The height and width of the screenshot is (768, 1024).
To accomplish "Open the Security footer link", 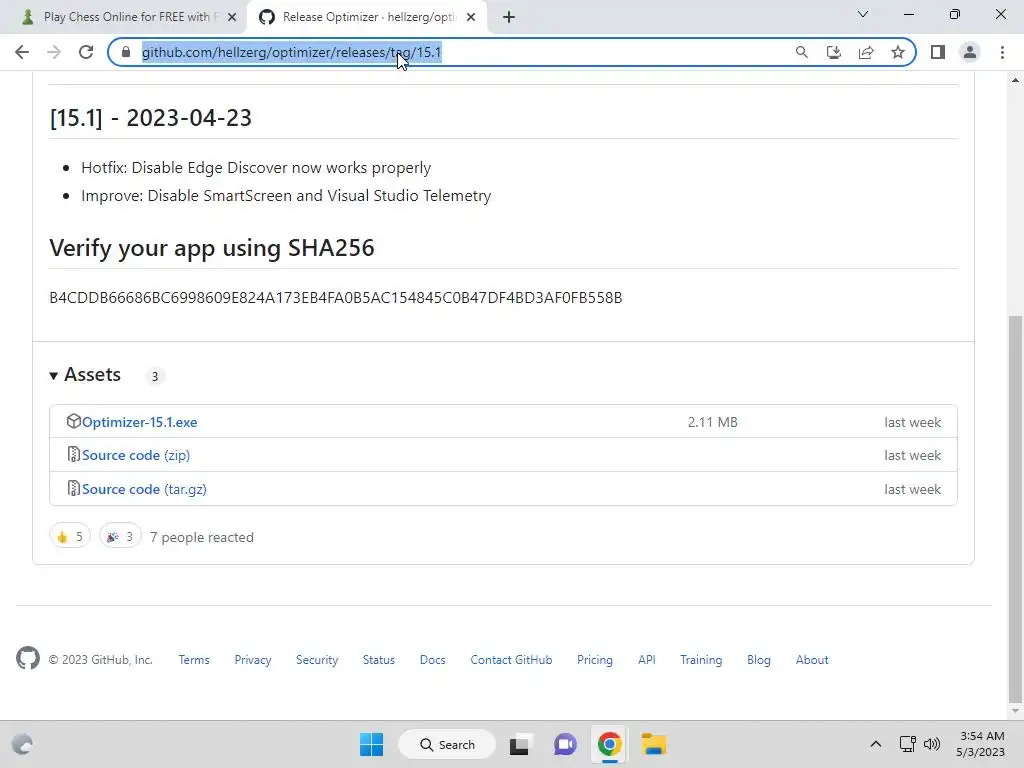I will (x=317, y=660).
